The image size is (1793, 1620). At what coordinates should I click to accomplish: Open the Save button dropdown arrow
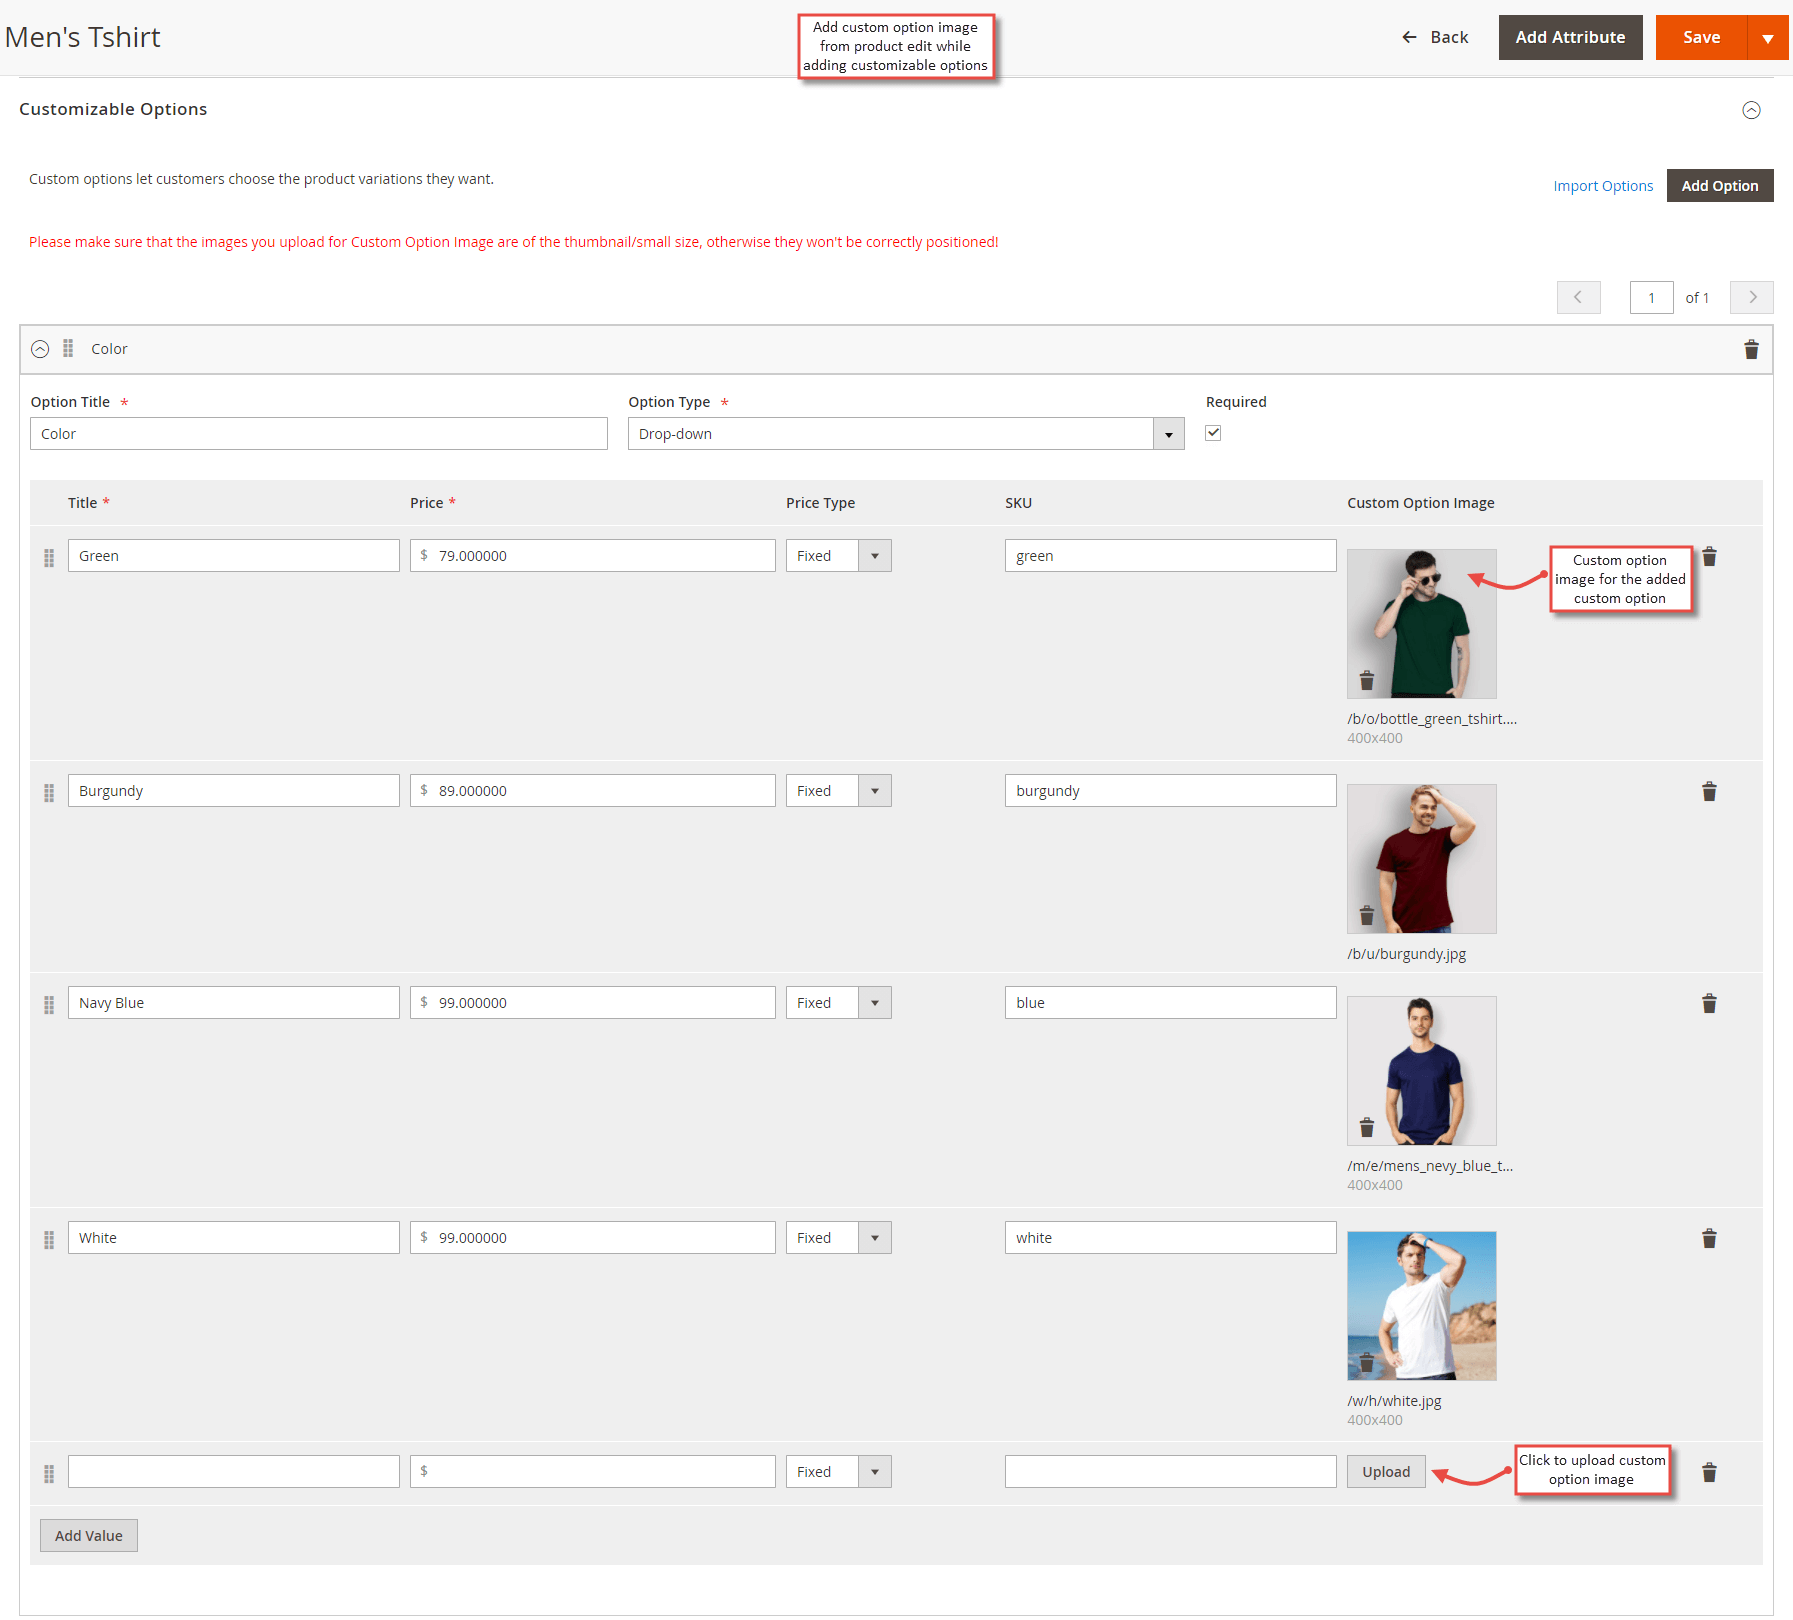click(1768, 38)
